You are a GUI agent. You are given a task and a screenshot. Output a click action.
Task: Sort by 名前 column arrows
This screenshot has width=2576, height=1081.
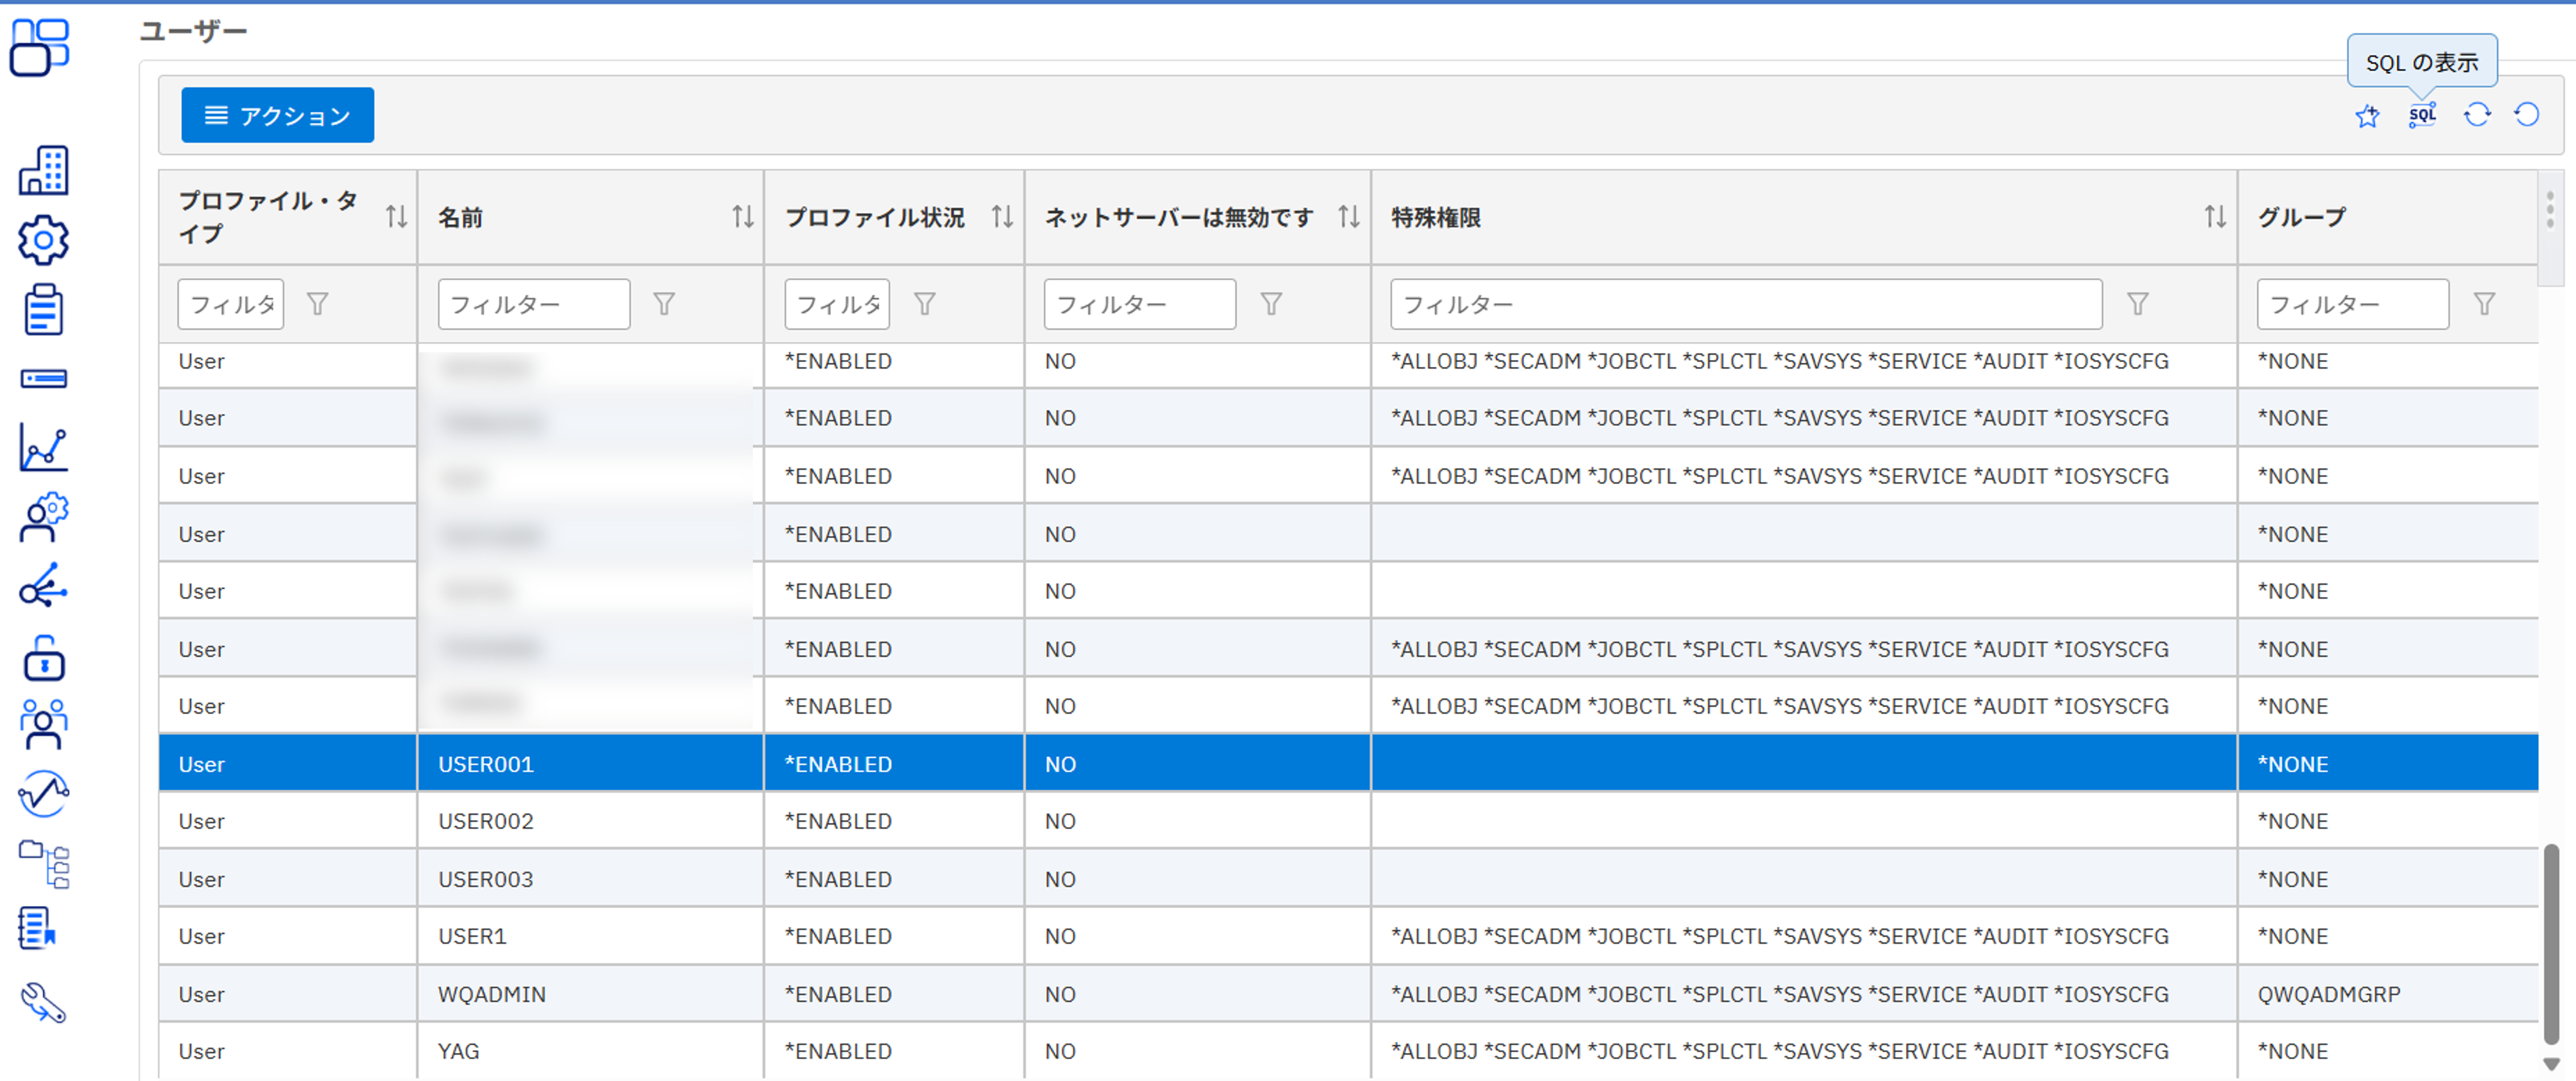742,216
